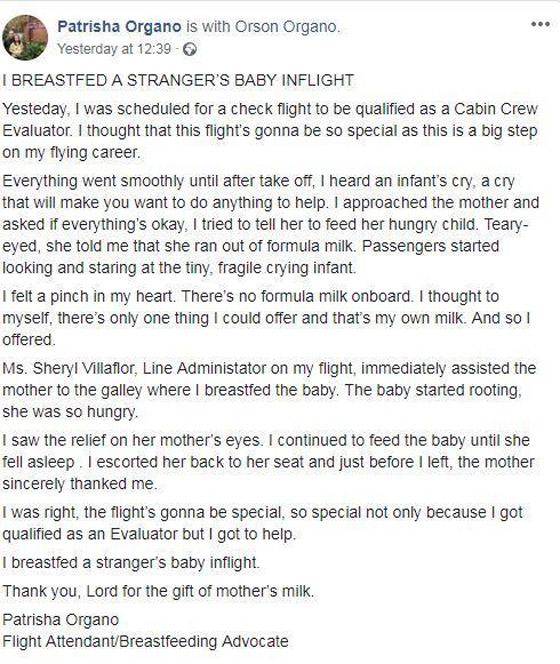
Task: Open the Patrisha Organo author name link
Action: point(119,27)
